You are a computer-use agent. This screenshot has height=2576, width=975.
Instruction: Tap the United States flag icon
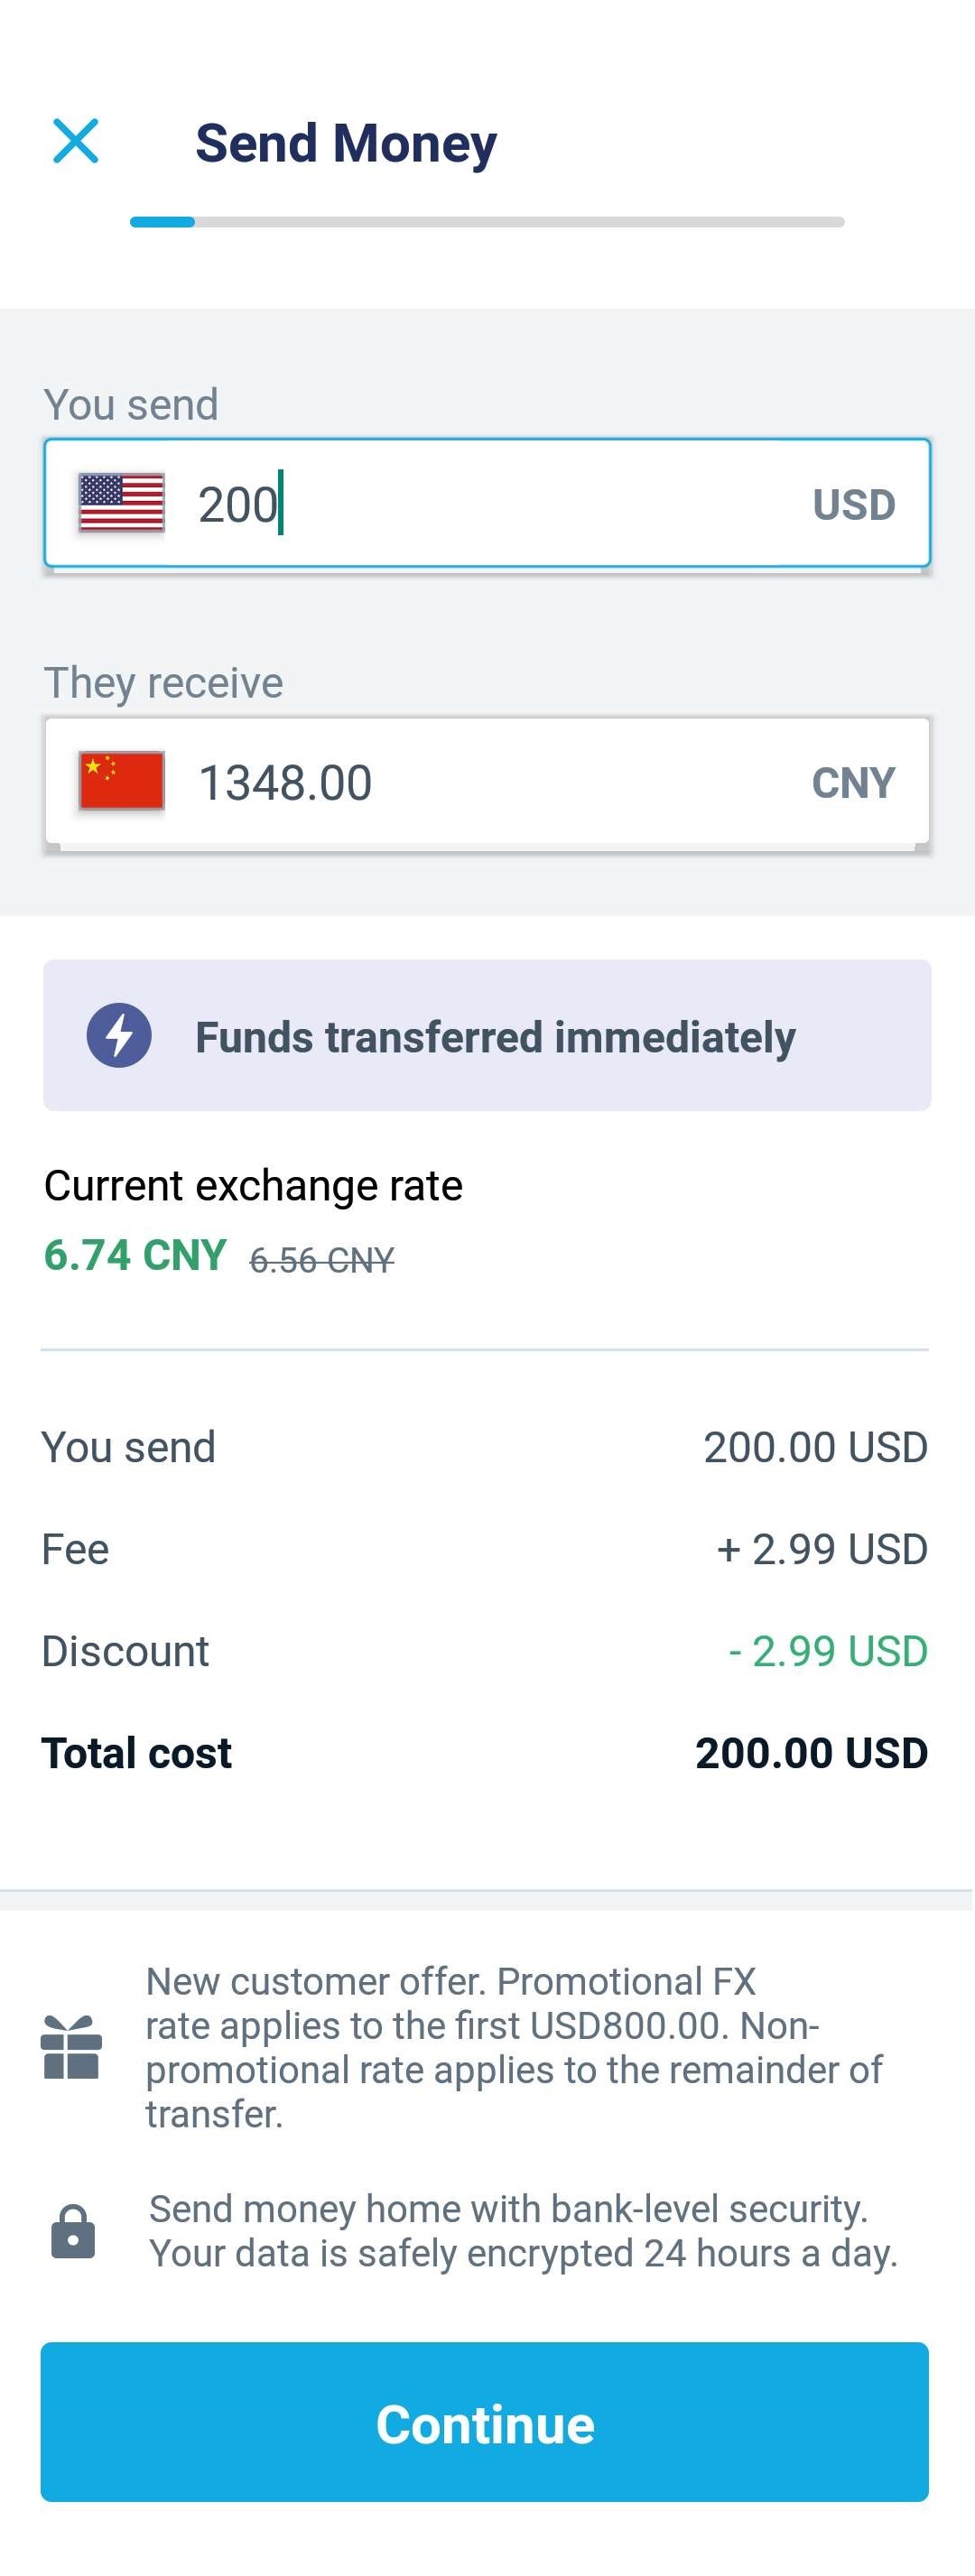point(122,503)
